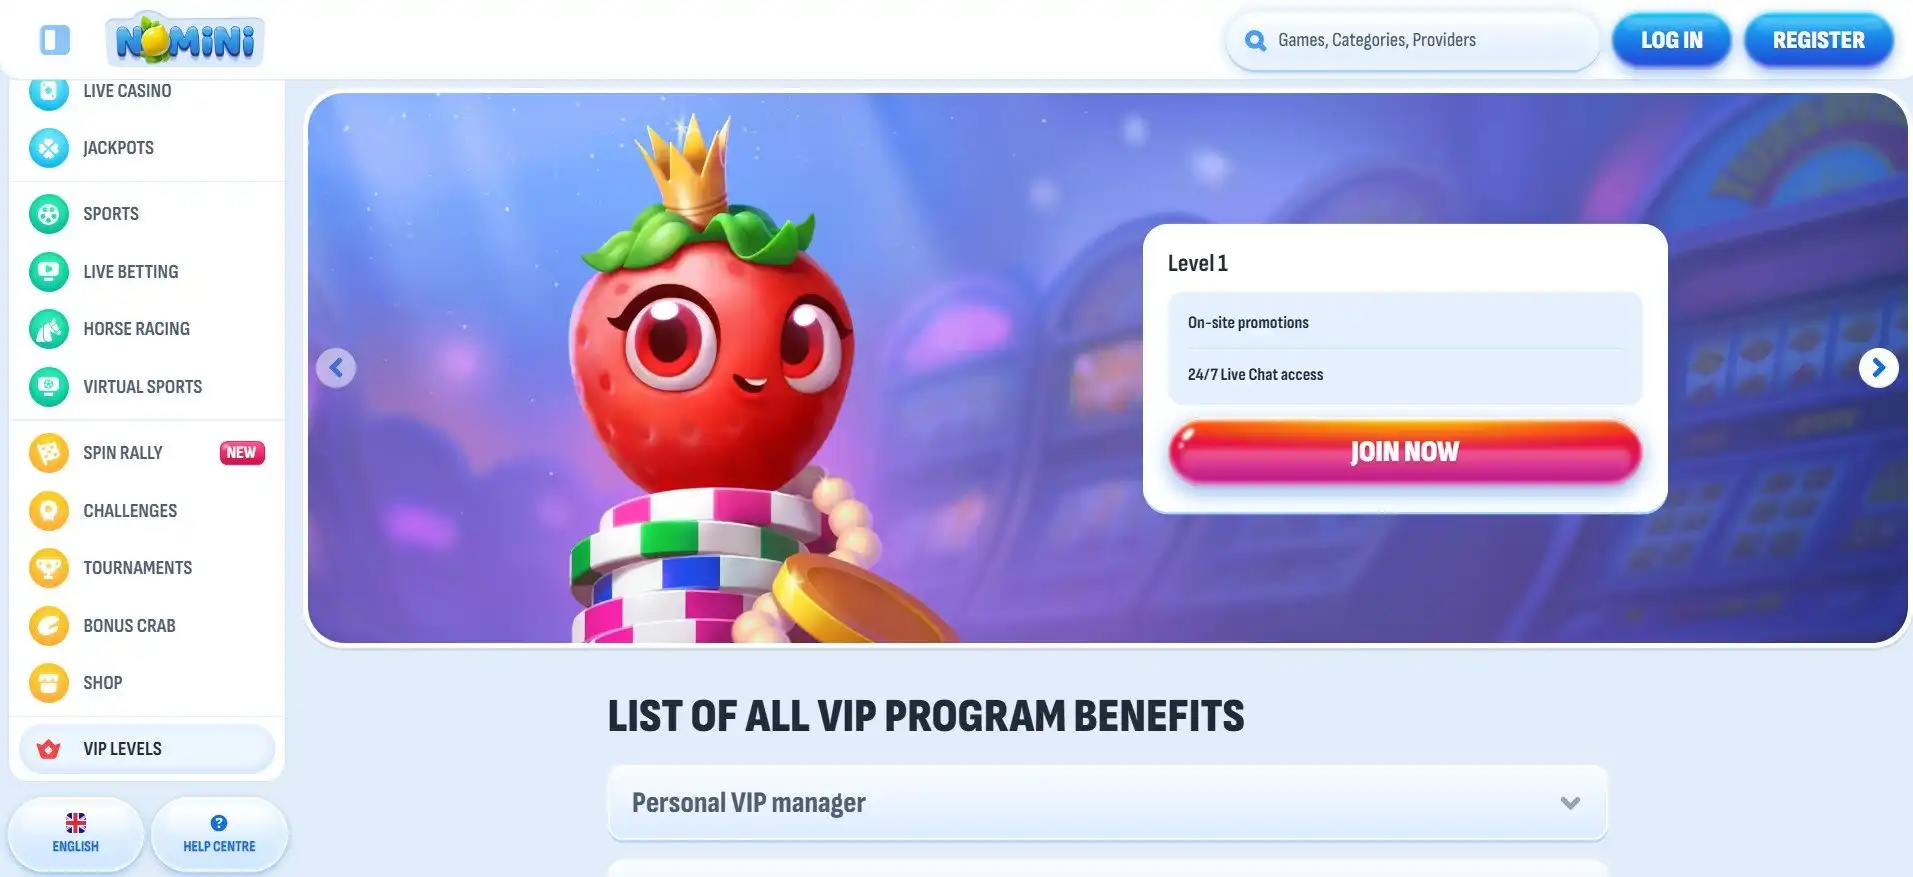
Task: Show the next VIP level slide
Action: [x=1878, y=368]
